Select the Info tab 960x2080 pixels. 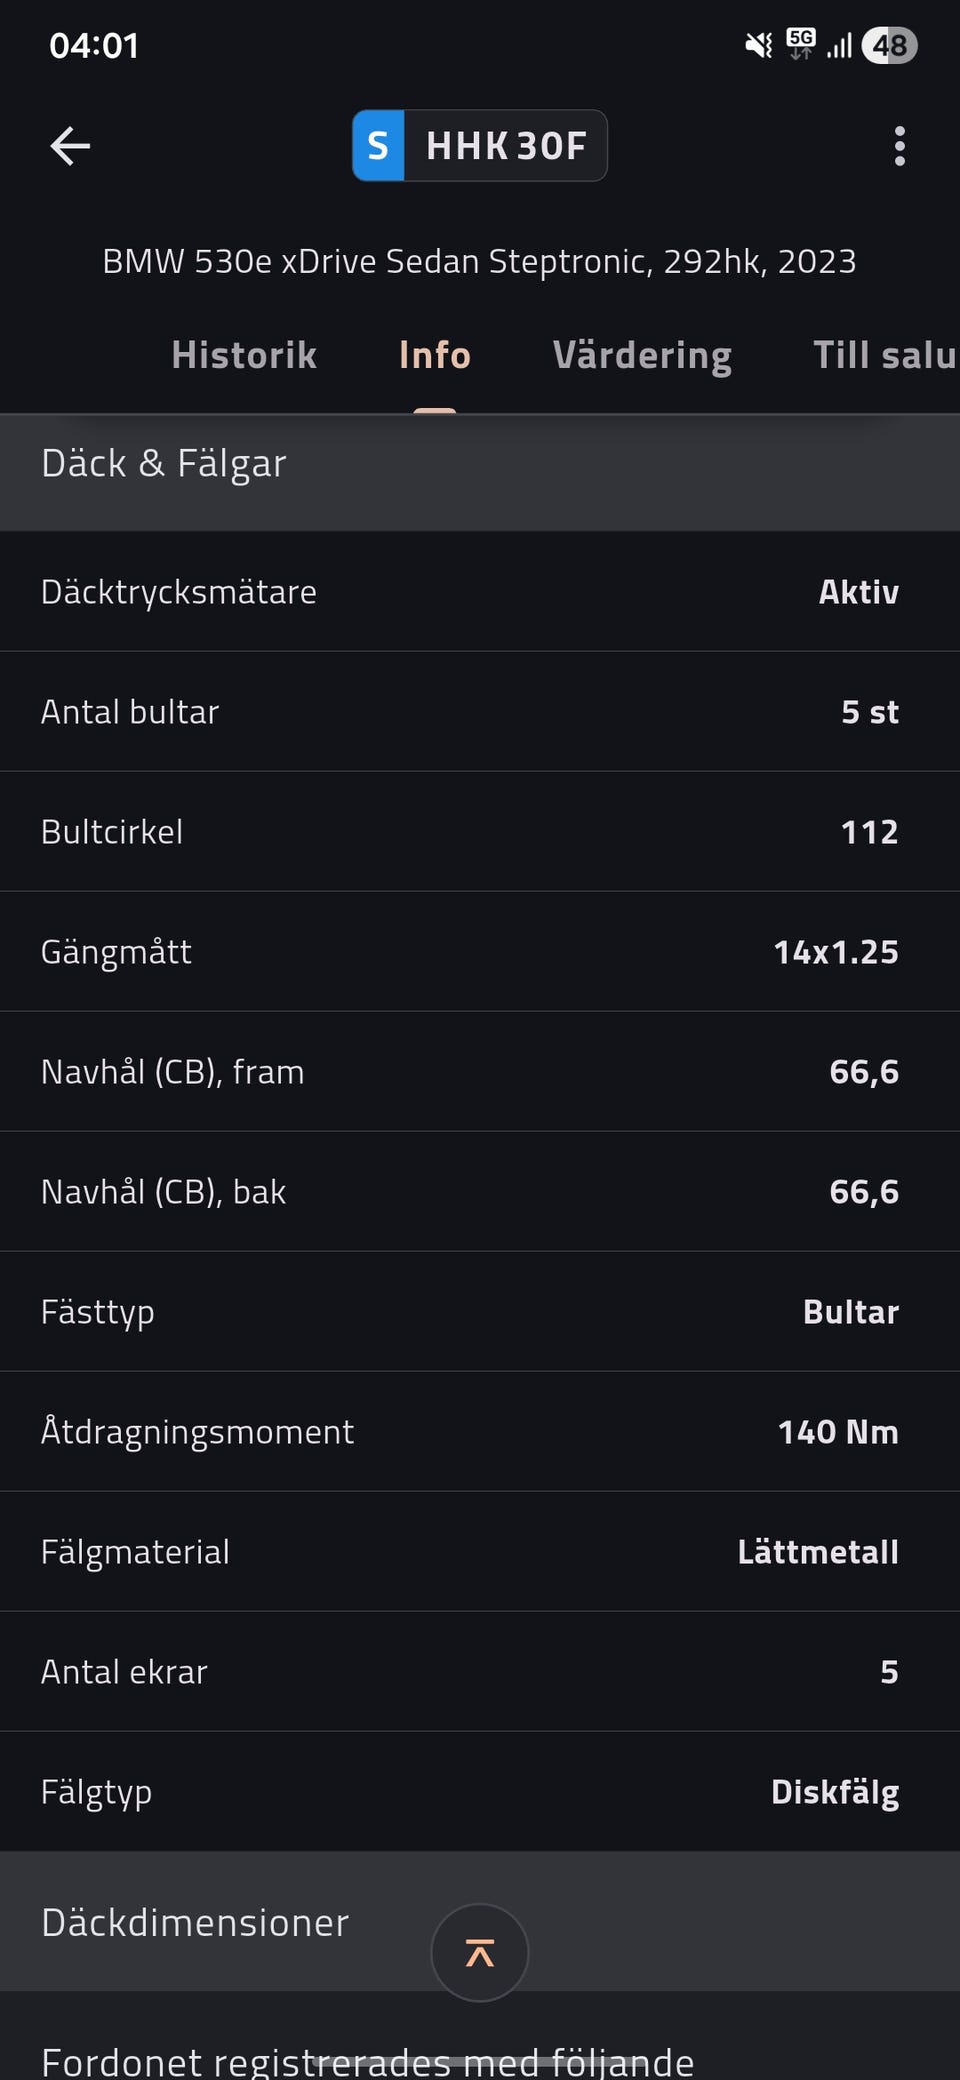click(x=435, y=355)
